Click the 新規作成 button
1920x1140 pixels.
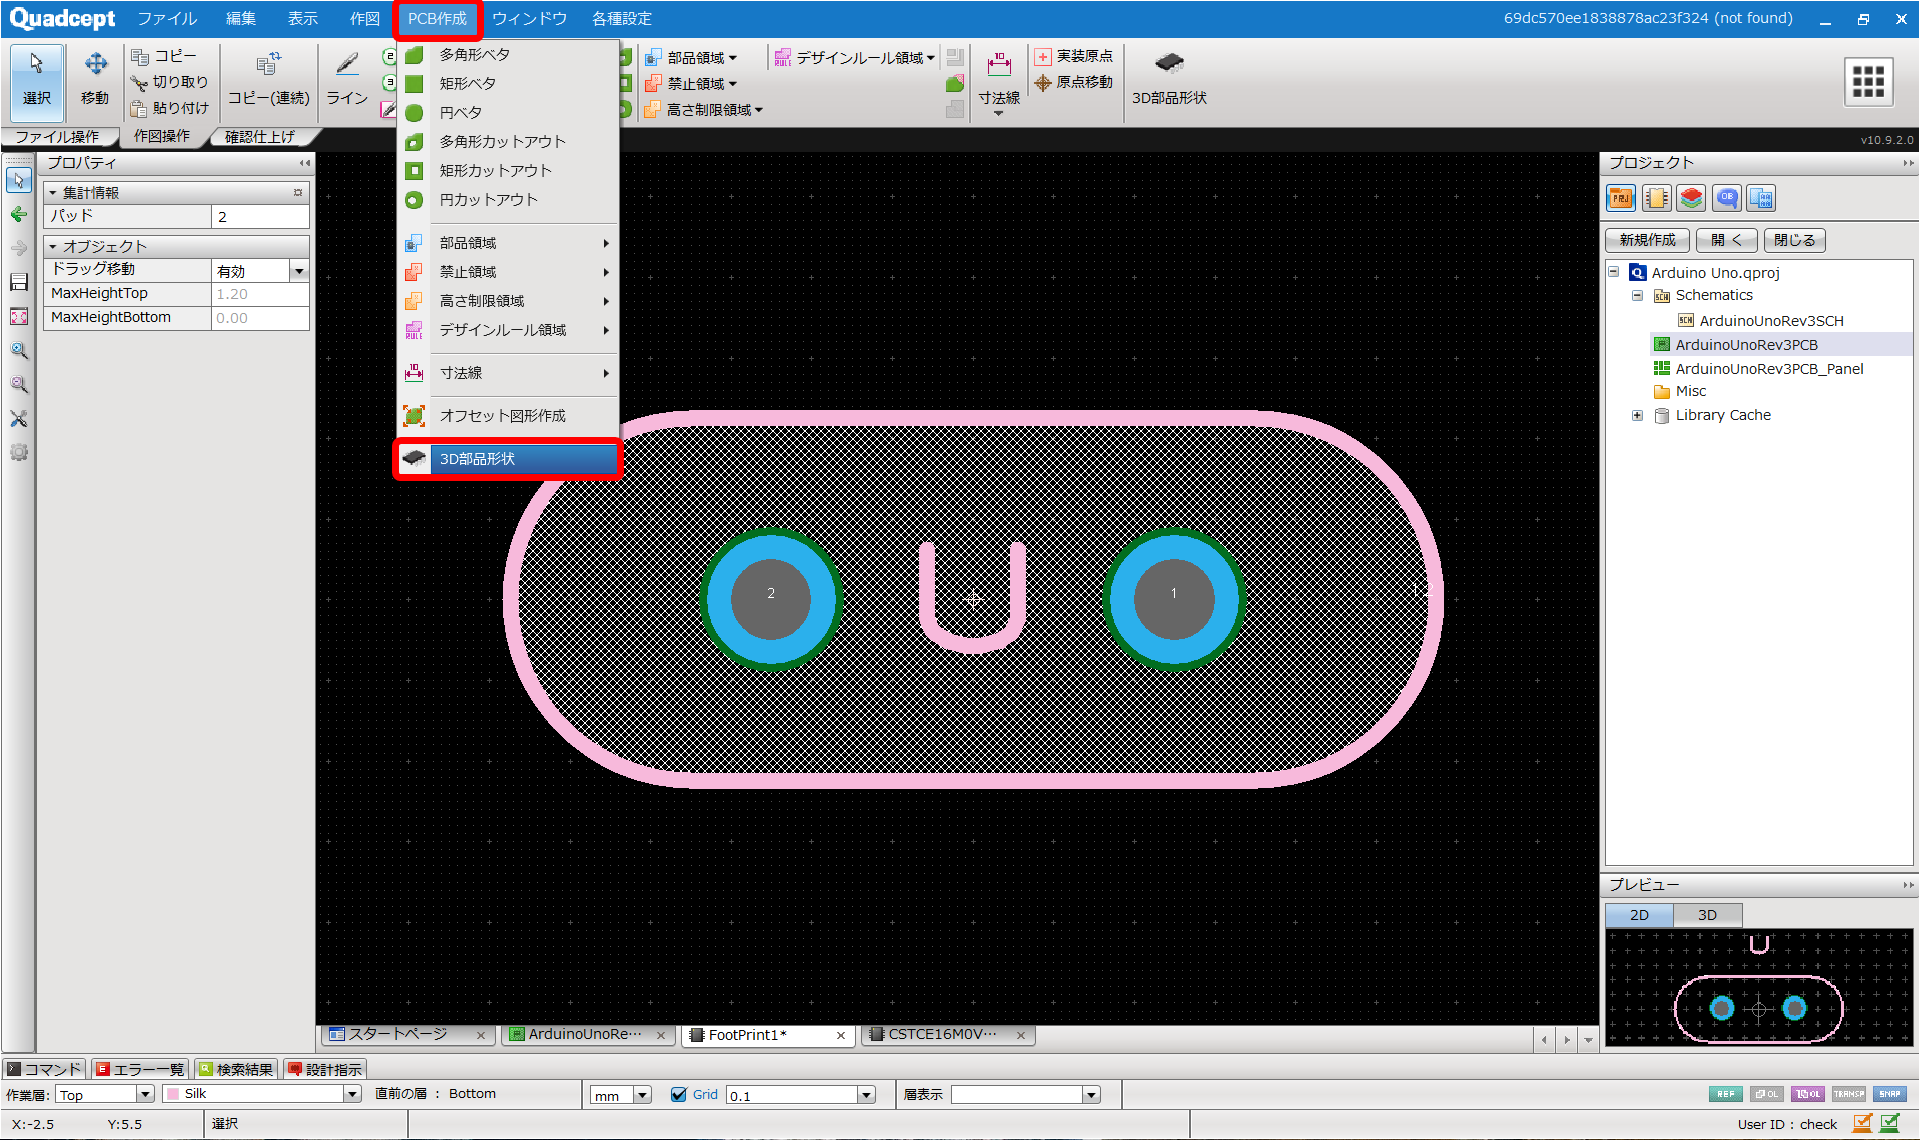tap(1647, 240)
